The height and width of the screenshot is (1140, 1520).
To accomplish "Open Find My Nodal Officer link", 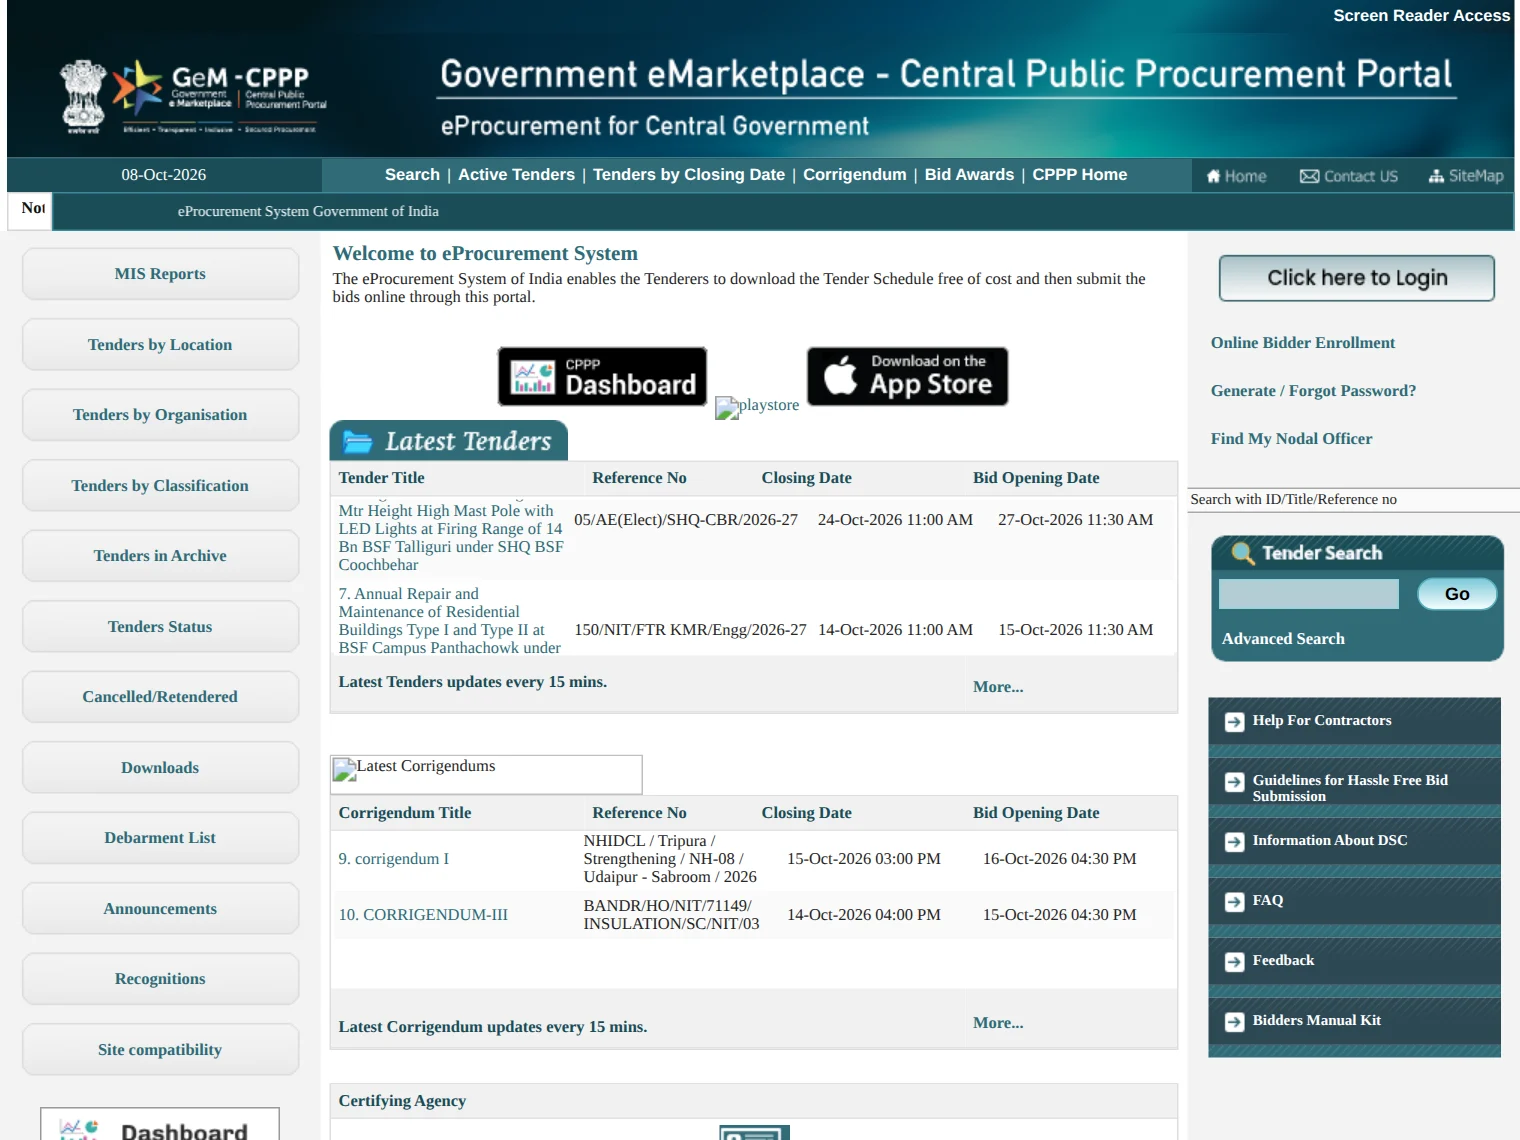I will pyautogui.click(x=1291, y=438).
